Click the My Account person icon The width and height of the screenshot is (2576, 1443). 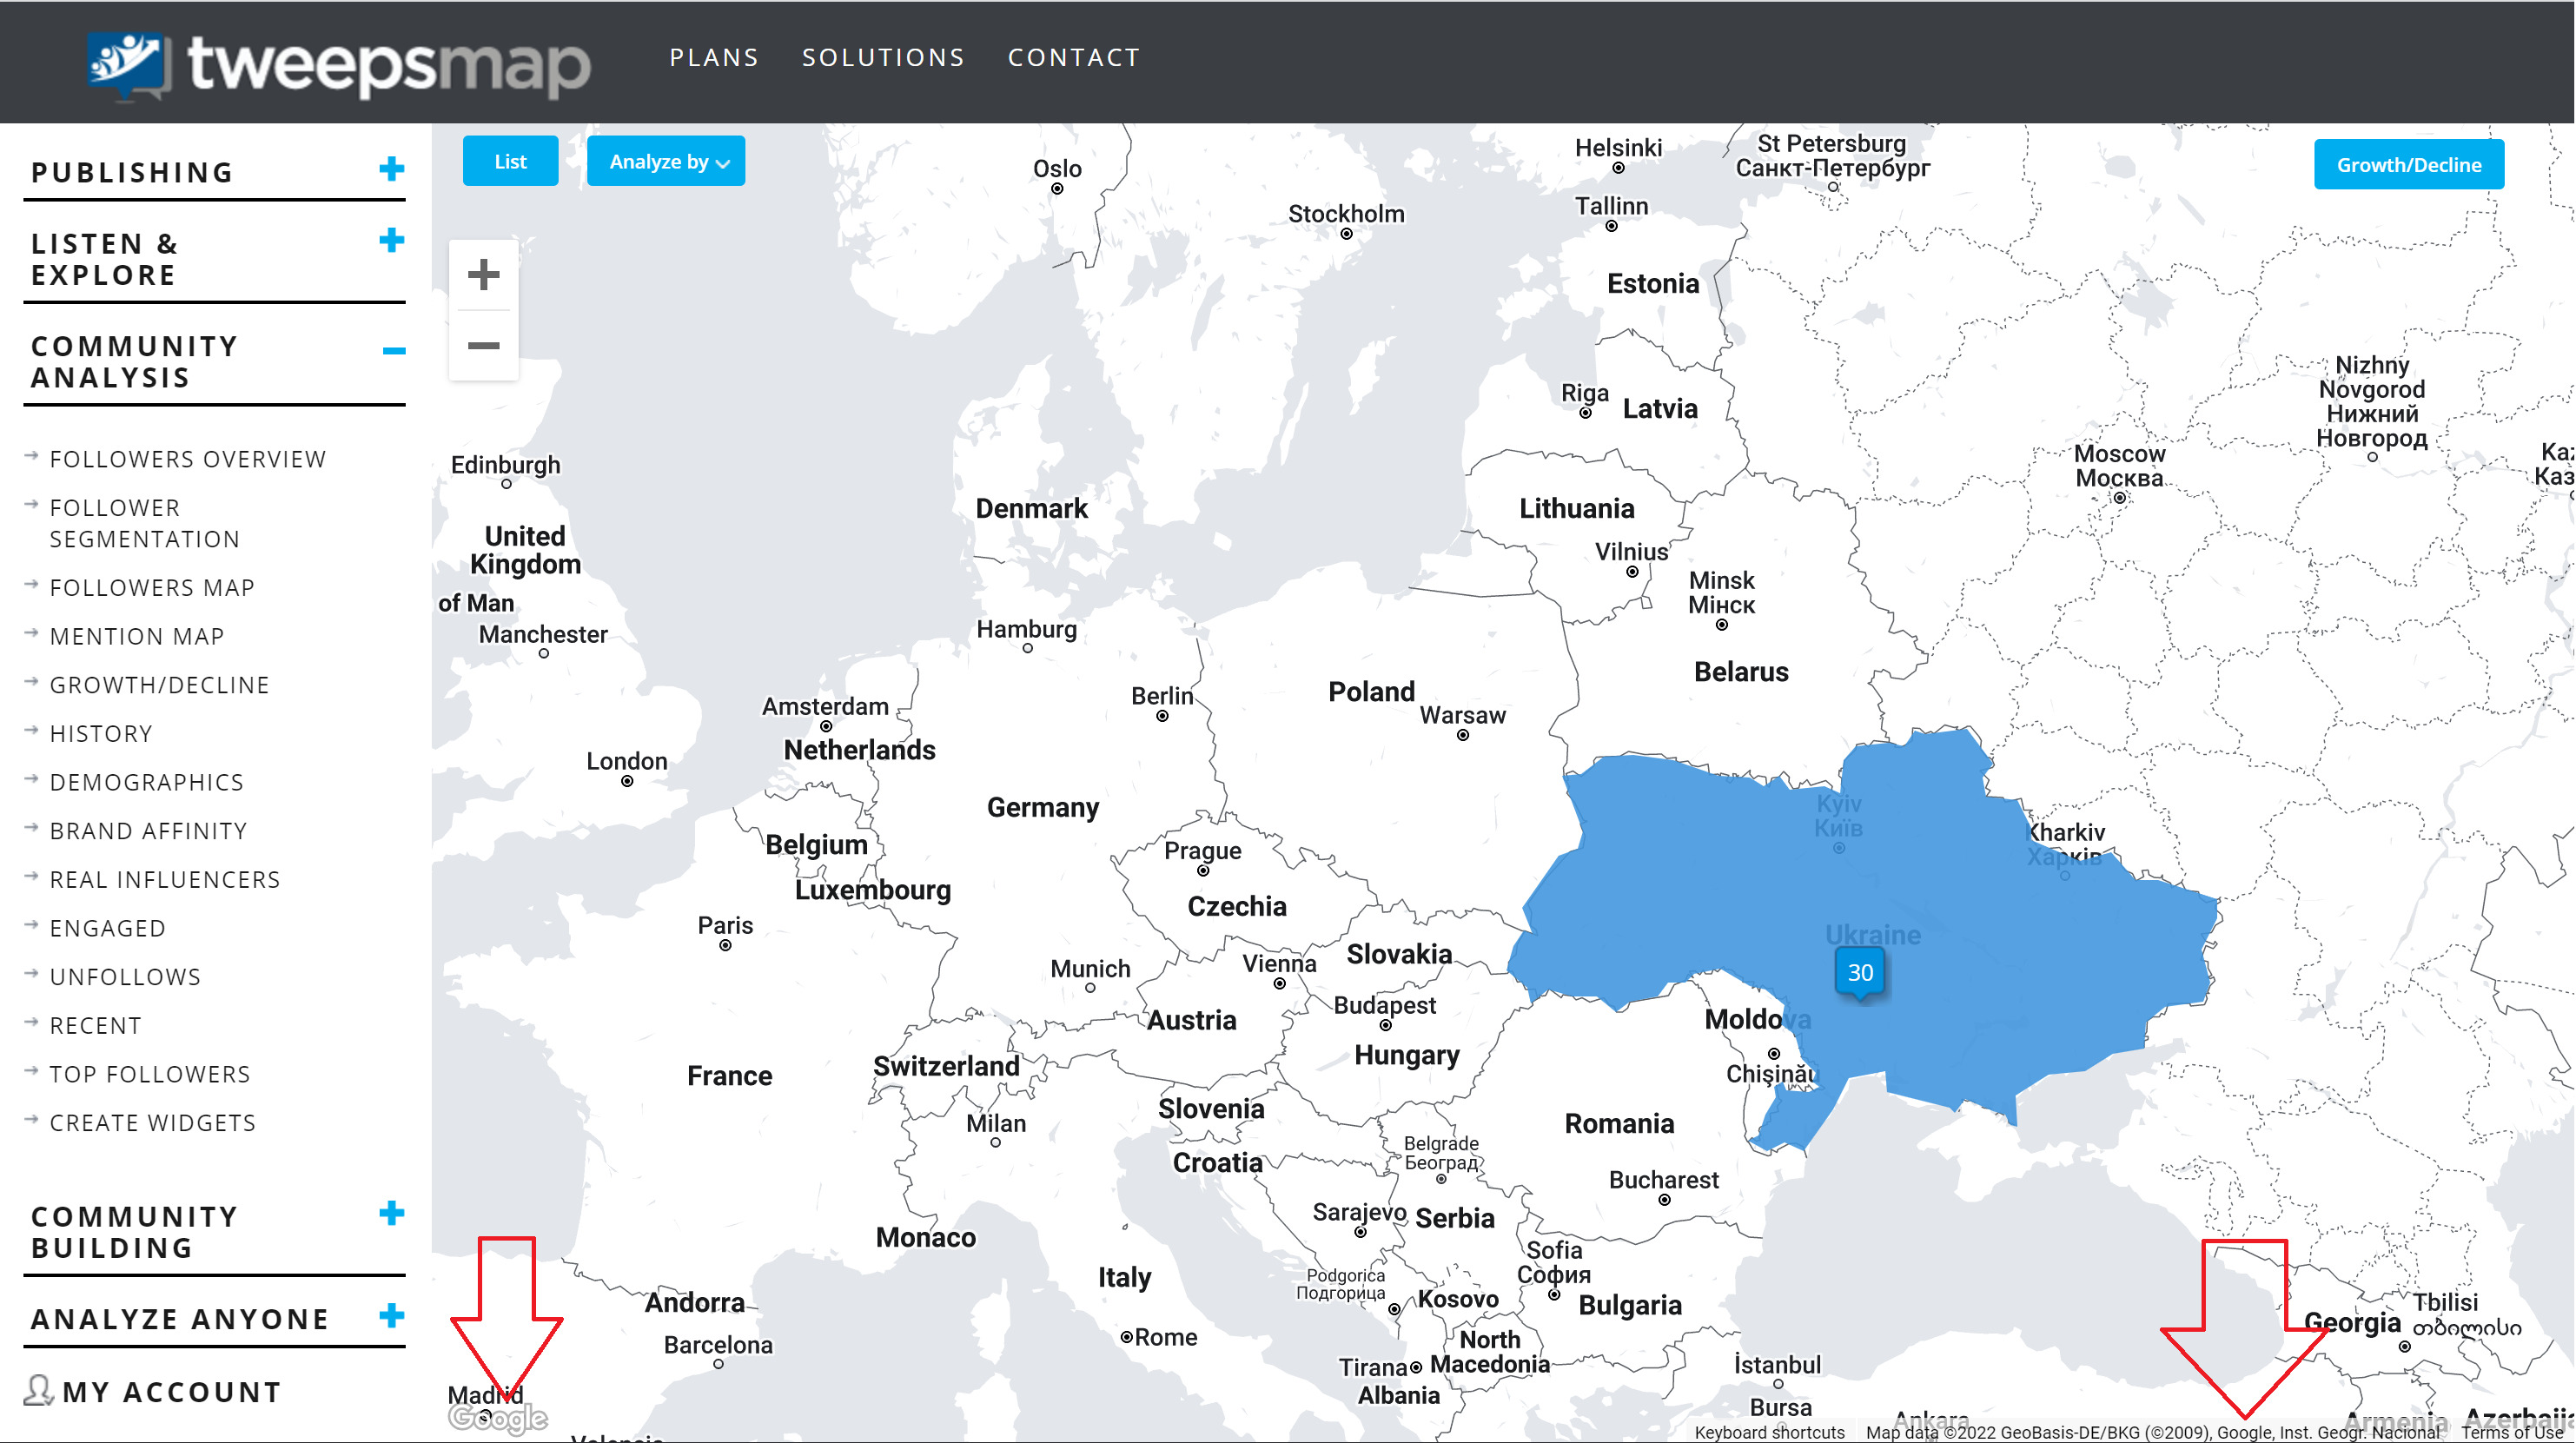click(x=37, y=1391)
